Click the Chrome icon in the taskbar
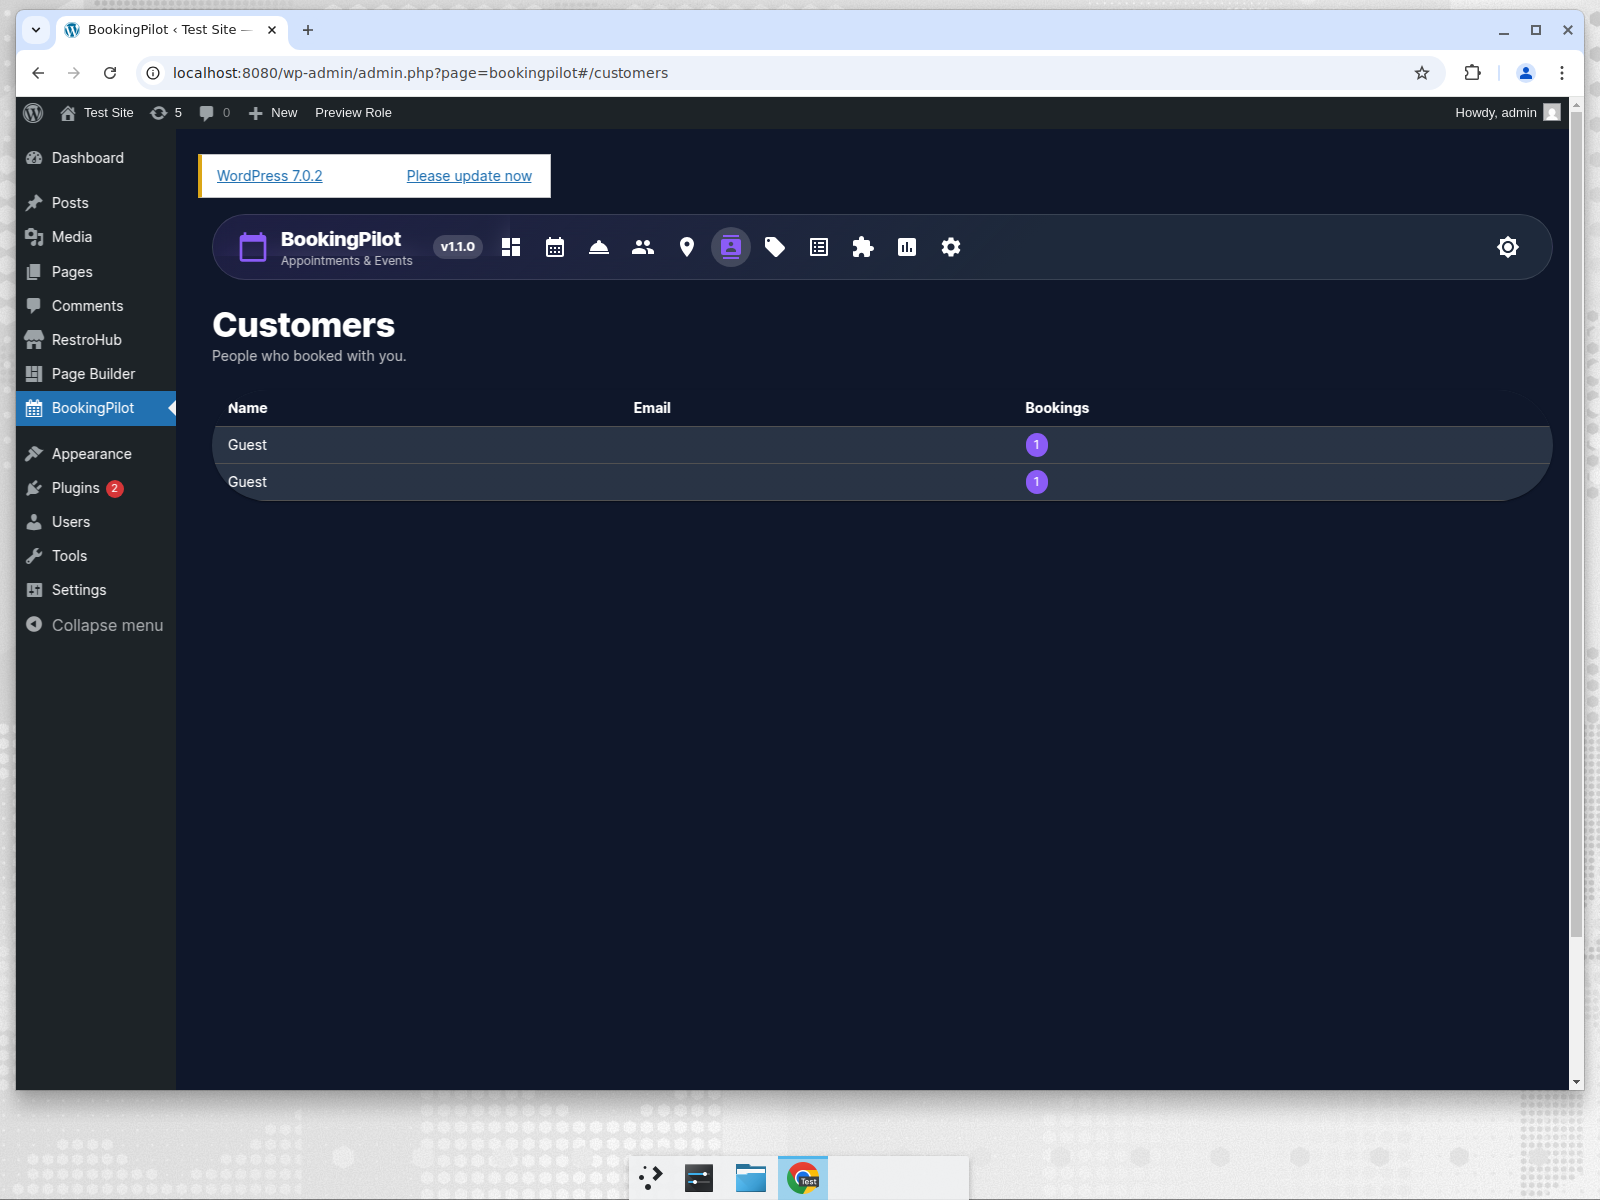Viewport: 1600px width, 1200px height. 803,1178
